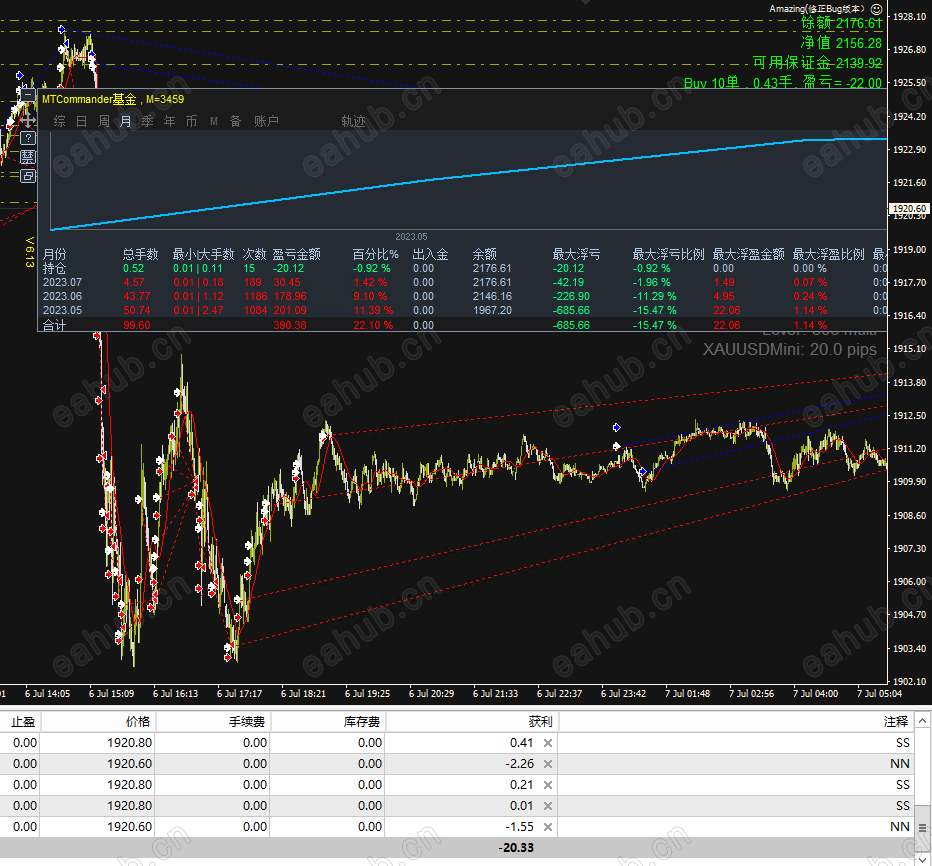Click the 最大浮亏 column header
The height and width of the screenshot is (866, 932).
(576, 254)
